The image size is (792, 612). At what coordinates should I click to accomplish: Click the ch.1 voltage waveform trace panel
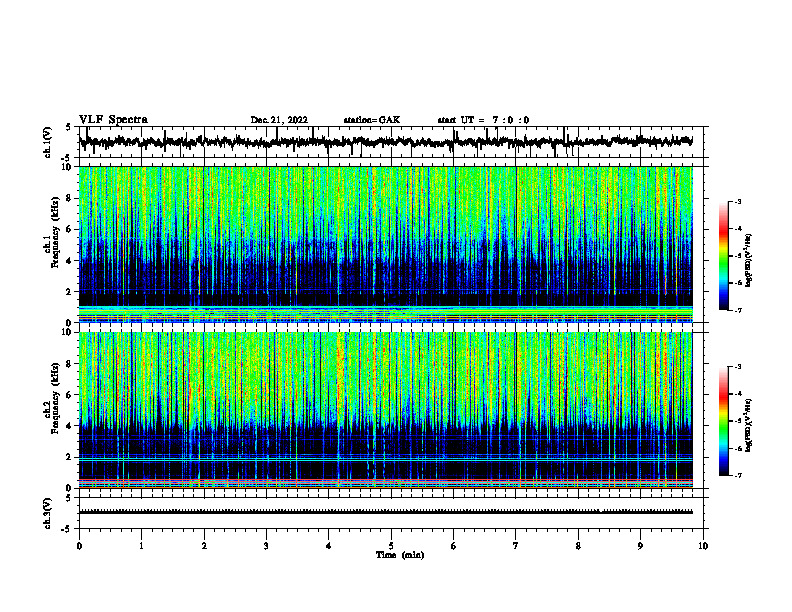393,142
